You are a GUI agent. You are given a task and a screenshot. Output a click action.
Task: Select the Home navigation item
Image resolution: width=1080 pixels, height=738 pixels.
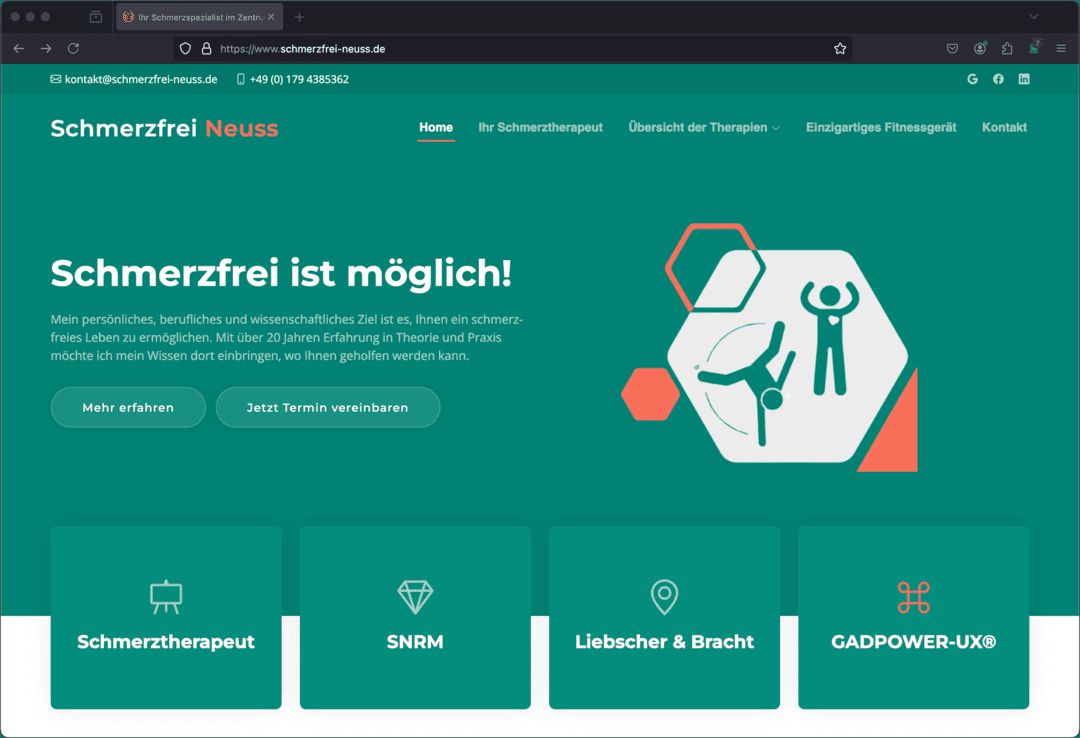[436, 127]
